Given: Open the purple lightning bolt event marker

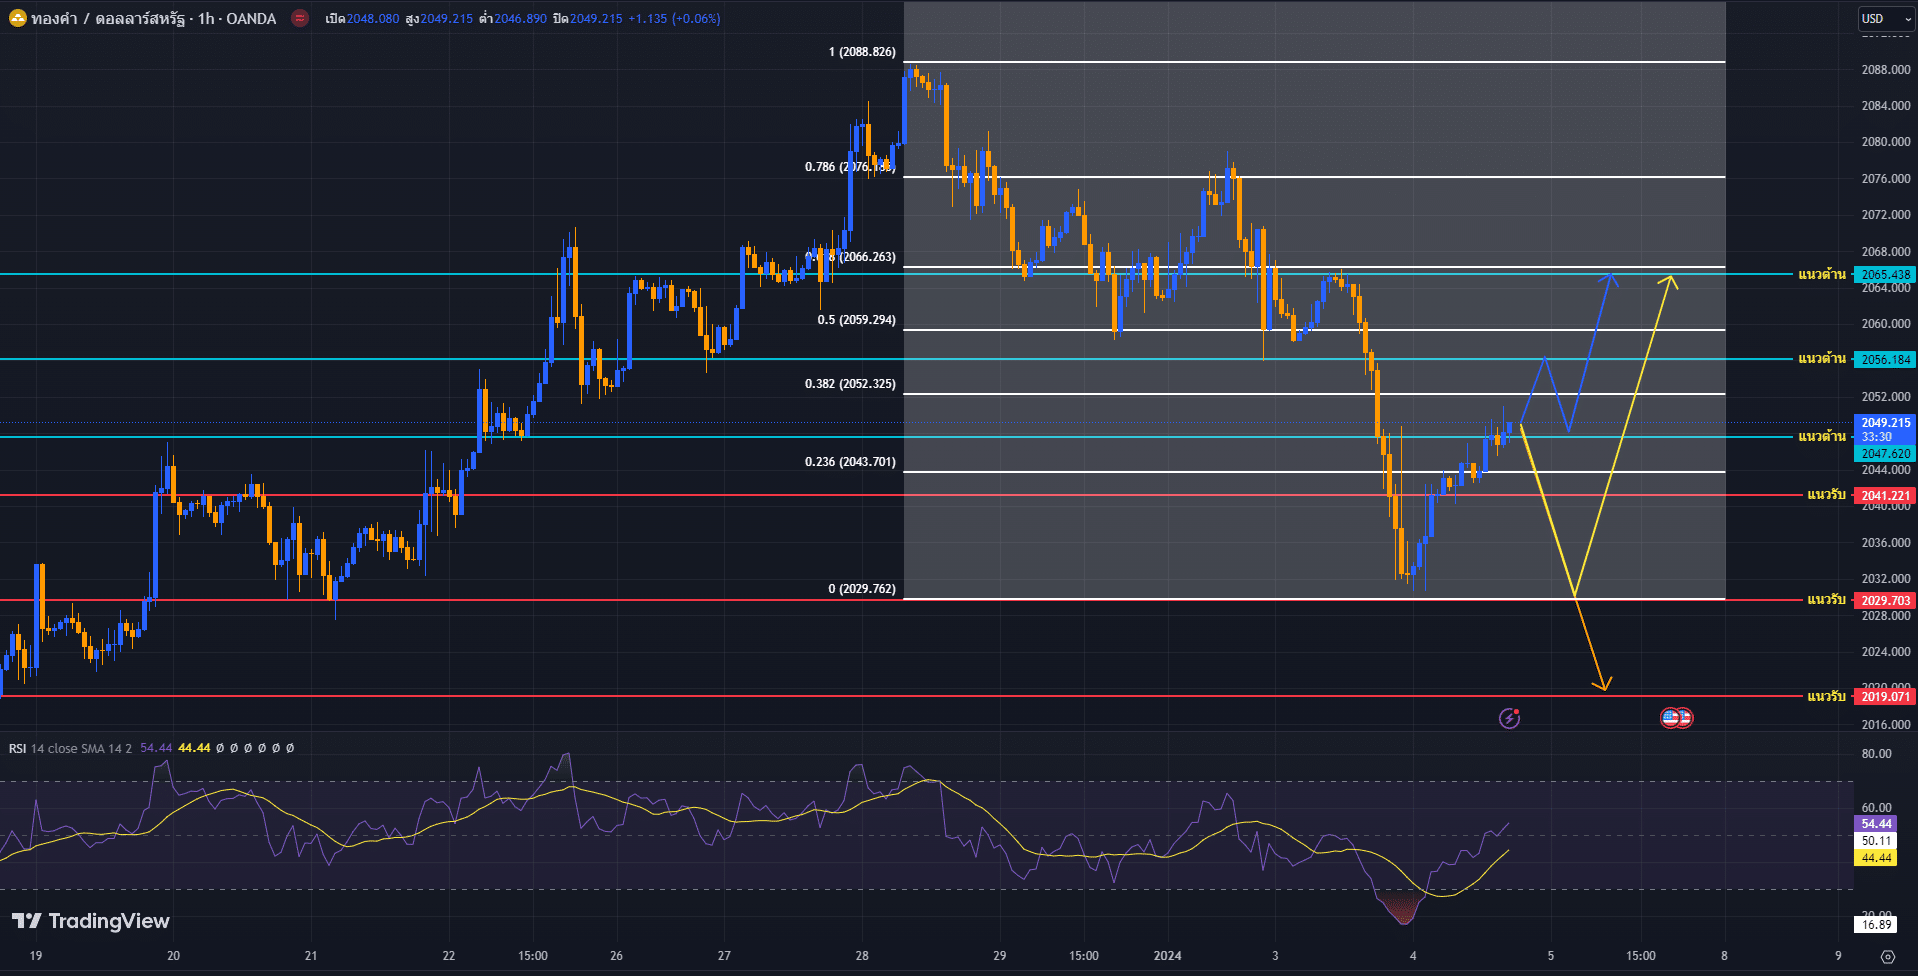Looking at the screenshot, I should (1509, 718).
